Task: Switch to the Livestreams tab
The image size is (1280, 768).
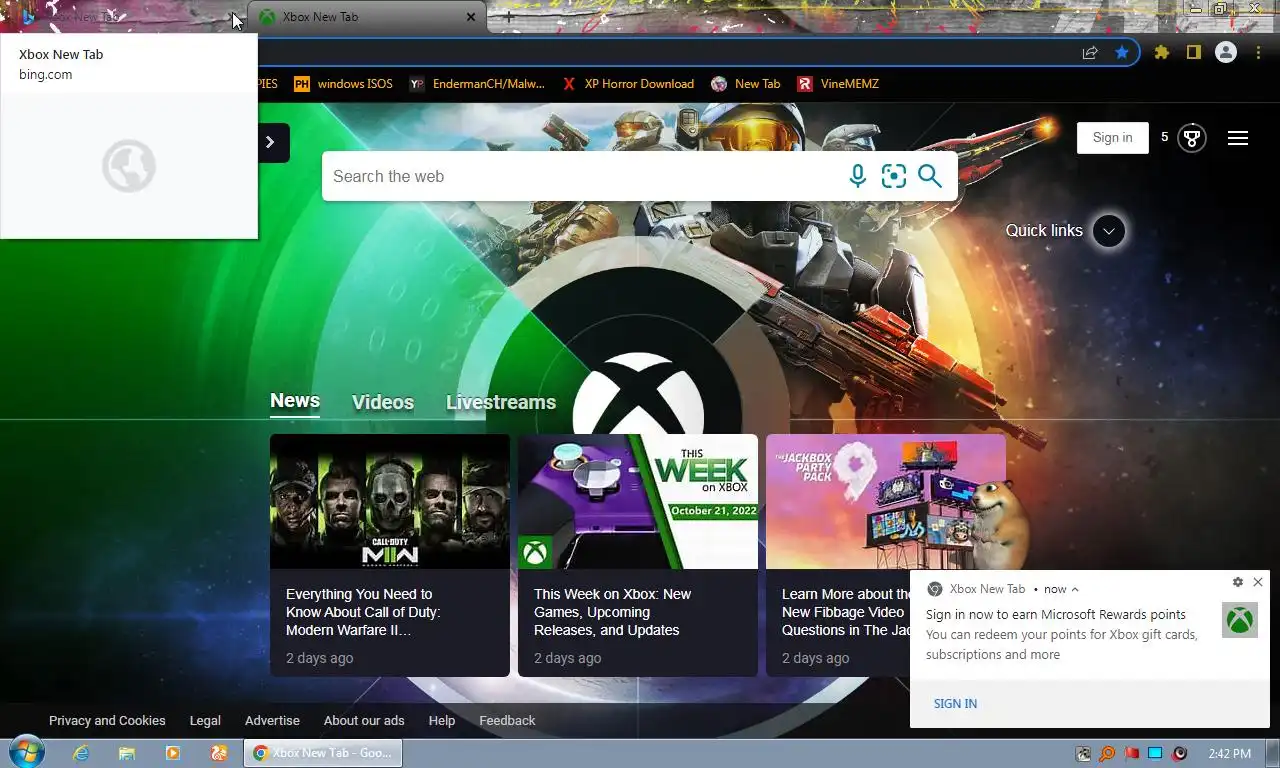Action: click(501, 402)
